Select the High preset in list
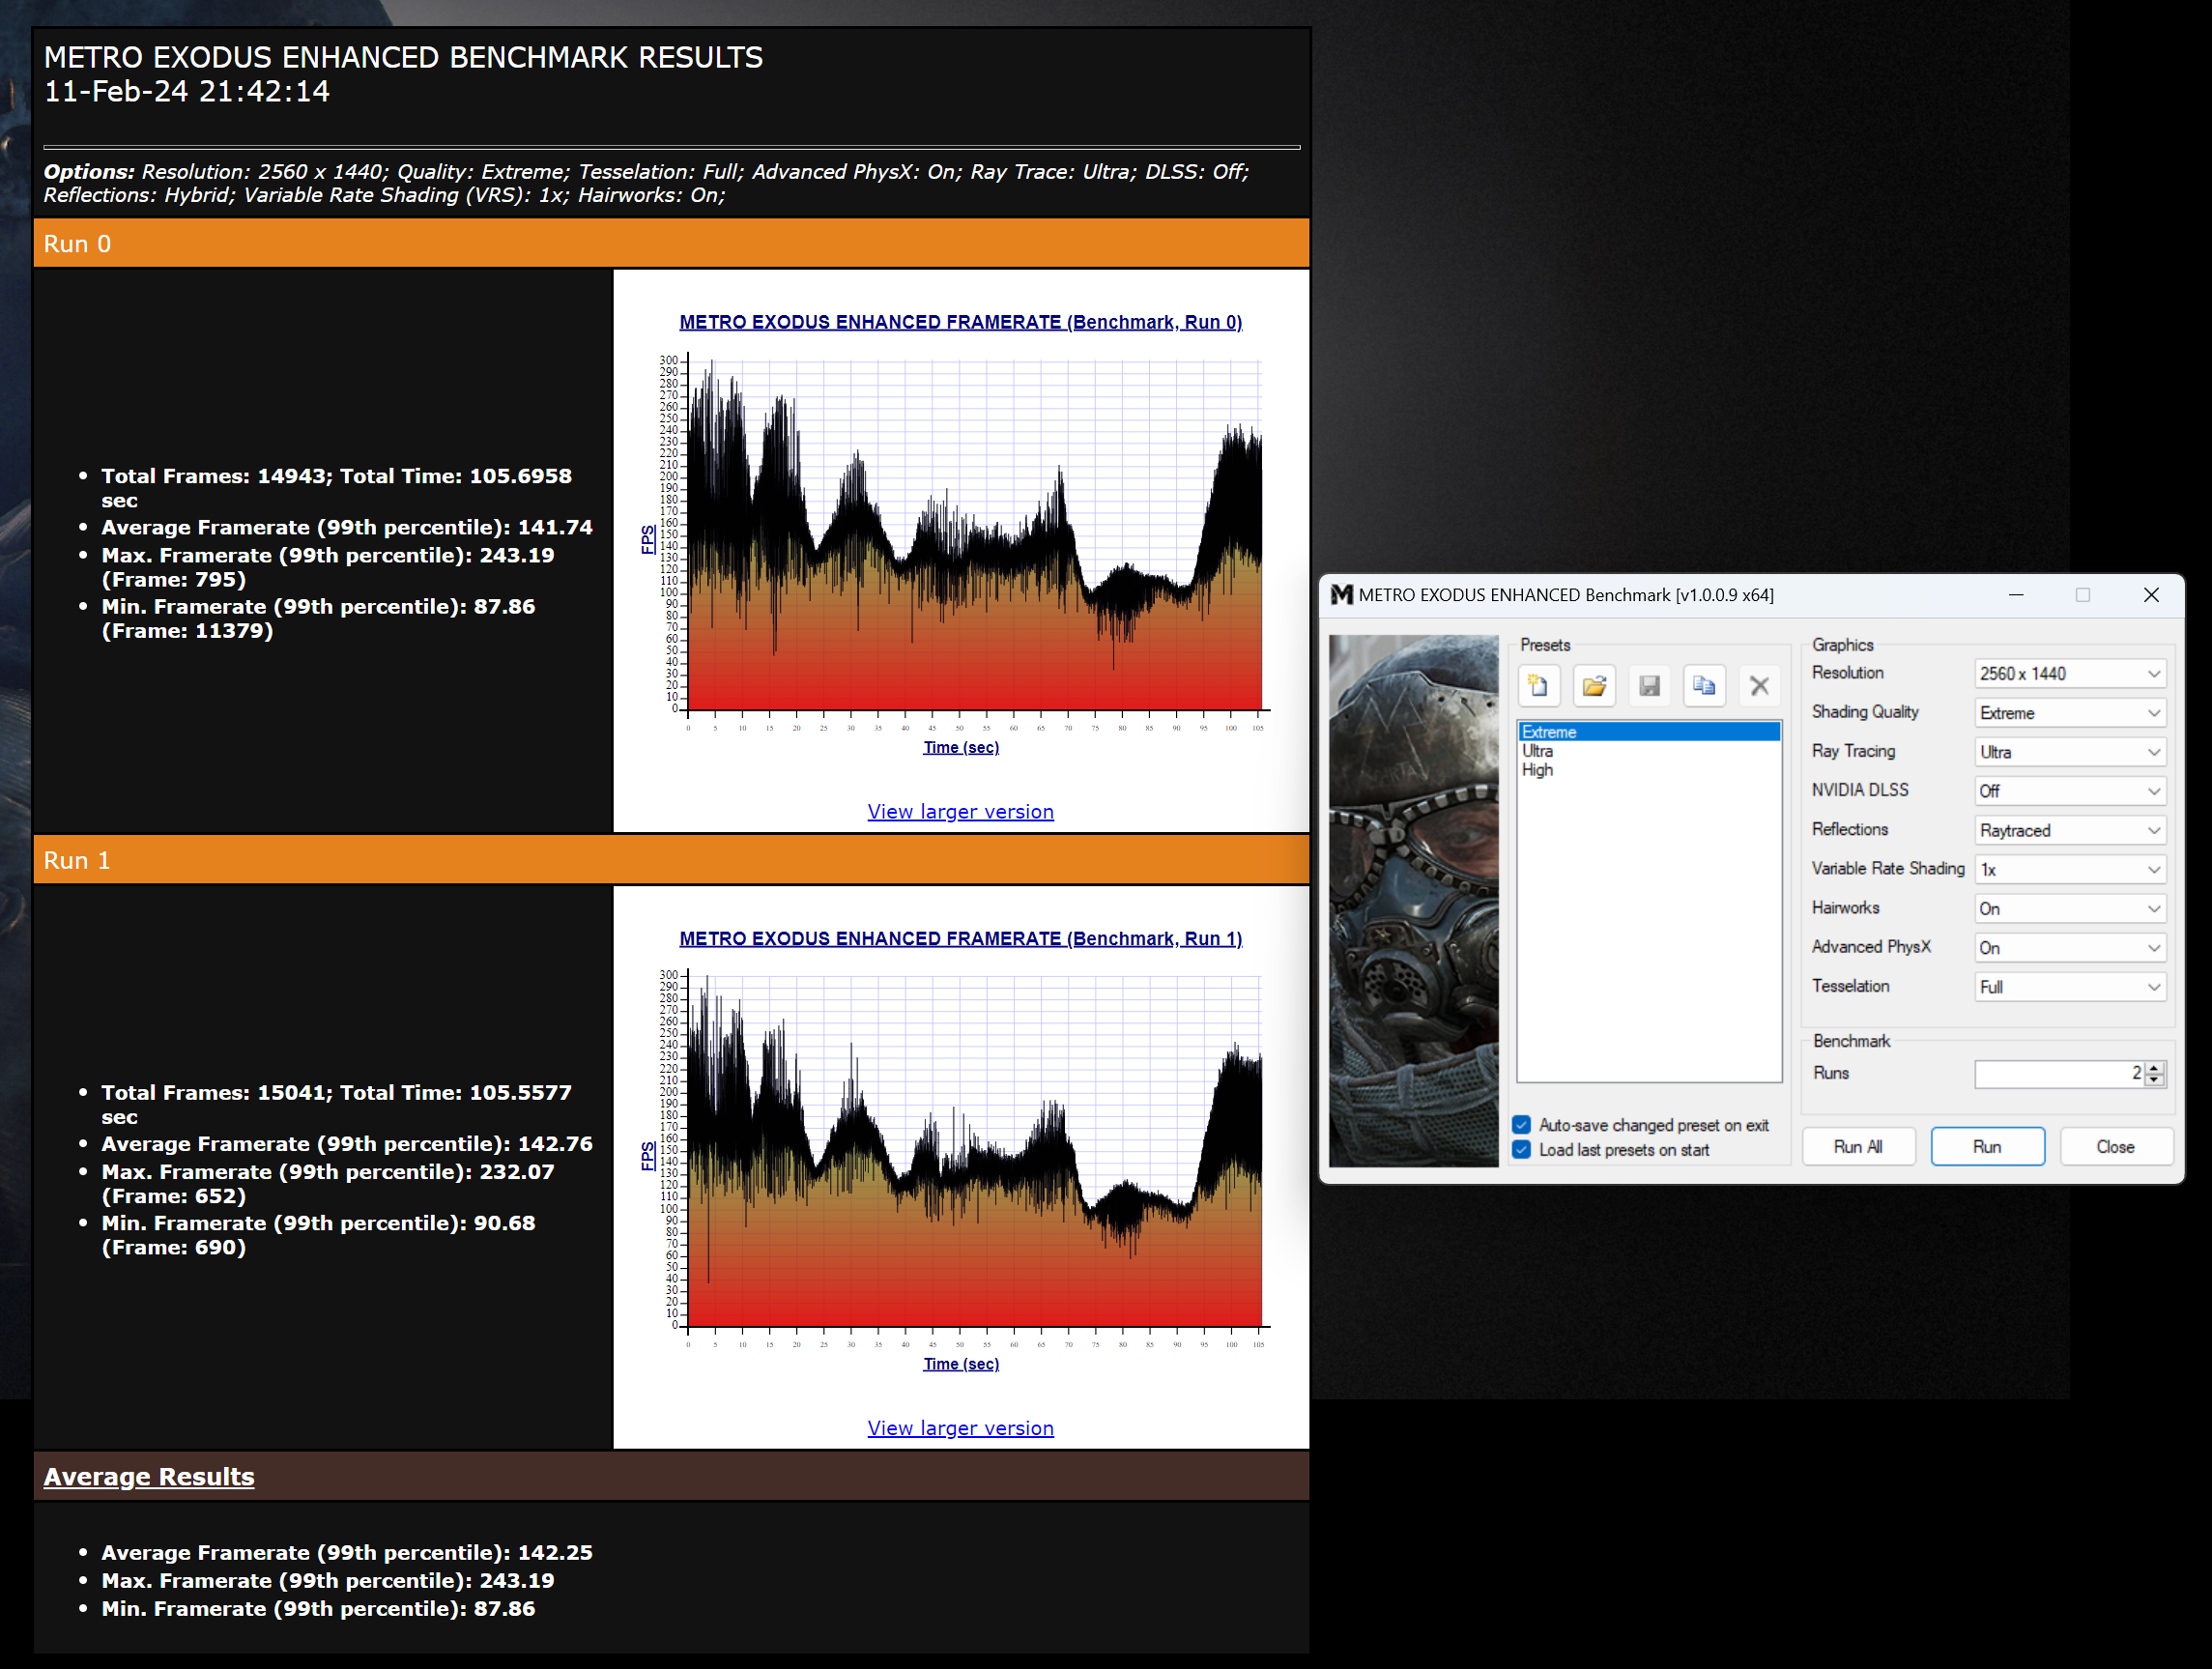The height and width of the screenshot is (1669, 2212). [x=1537, y=770]
